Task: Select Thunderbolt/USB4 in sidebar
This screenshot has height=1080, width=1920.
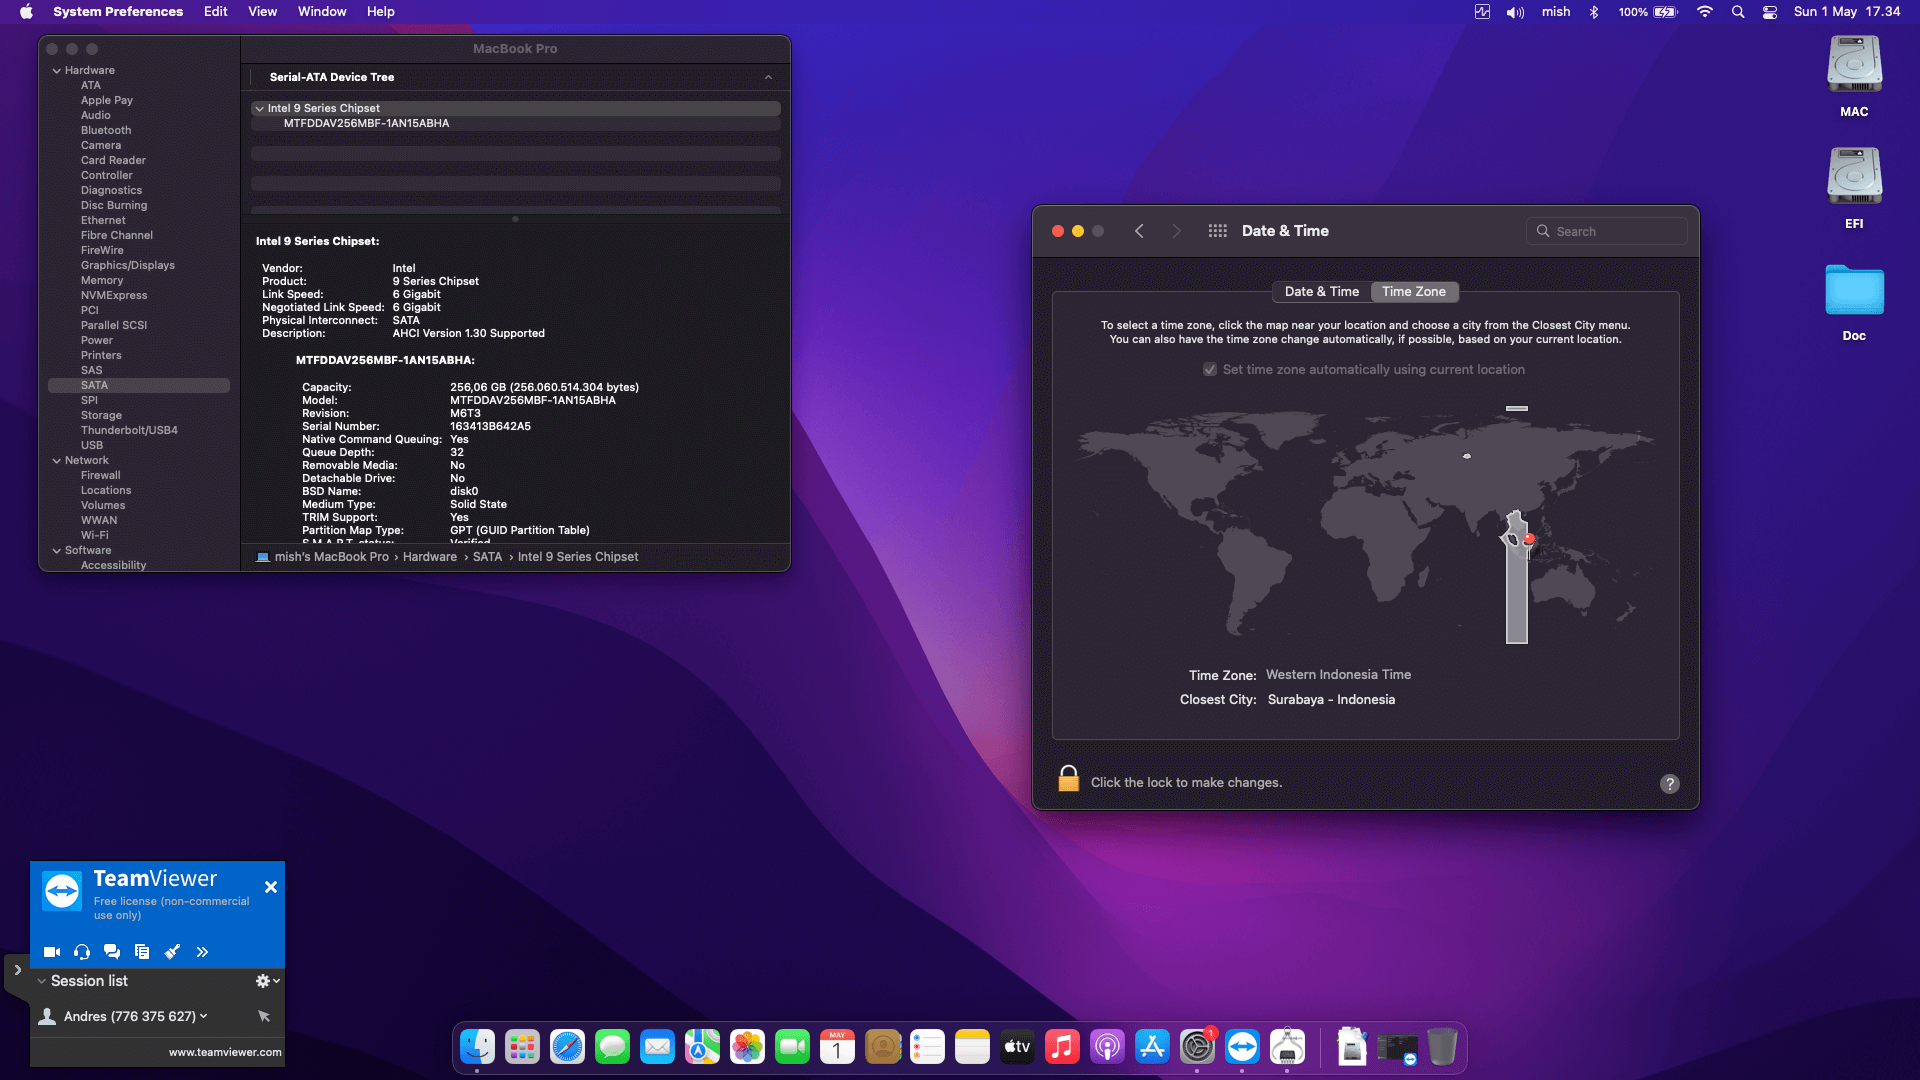Action: coord(129,431)
